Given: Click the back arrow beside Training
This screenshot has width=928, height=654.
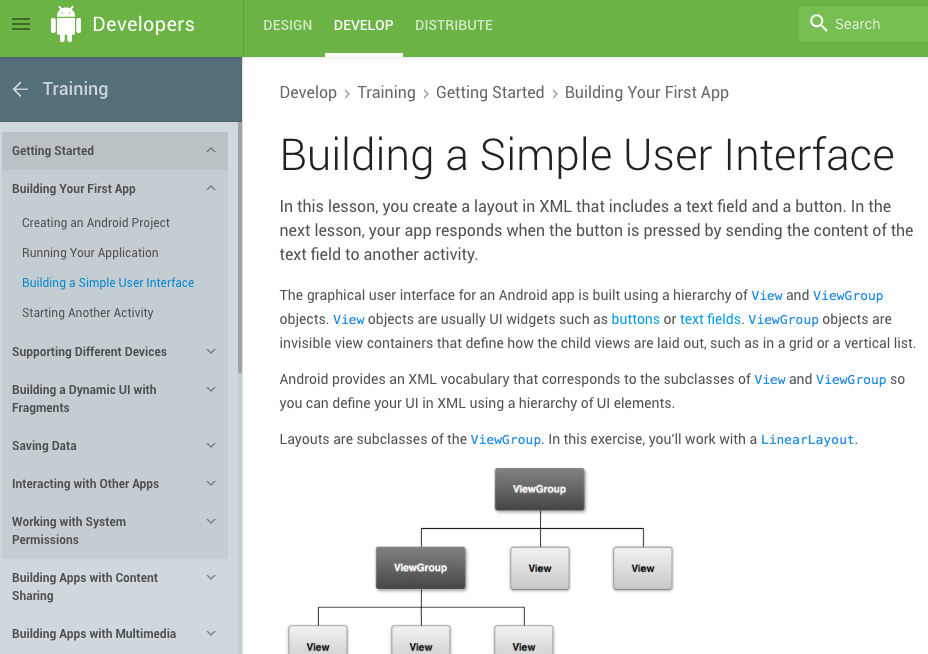Looking at the screenshot, I should tap(20, 89).
